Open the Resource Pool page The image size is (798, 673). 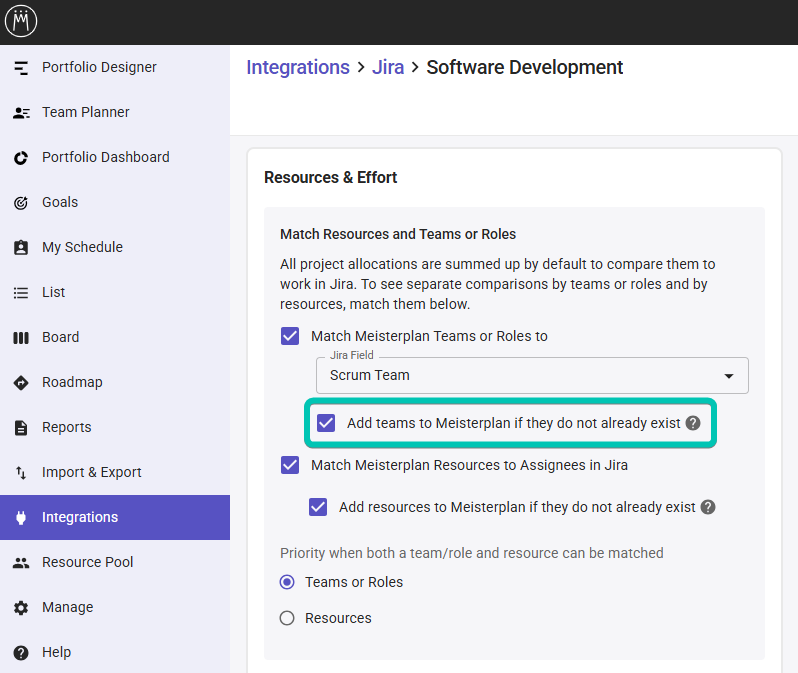[x=115, y=562]
